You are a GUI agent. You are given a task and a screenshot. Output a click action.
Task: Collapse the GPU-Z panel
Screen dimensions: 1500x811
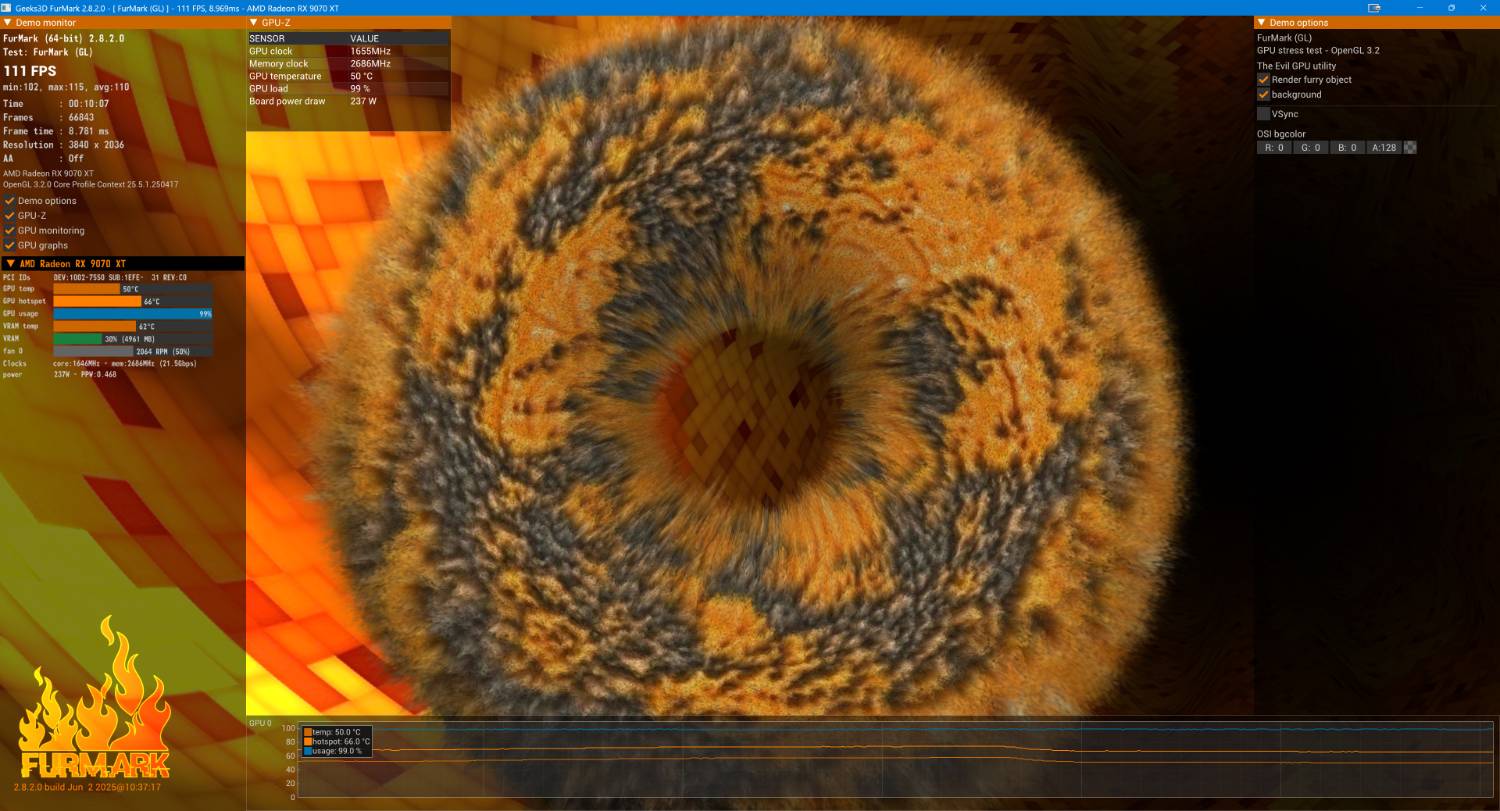pyautogui.click(x=254, y=22)
